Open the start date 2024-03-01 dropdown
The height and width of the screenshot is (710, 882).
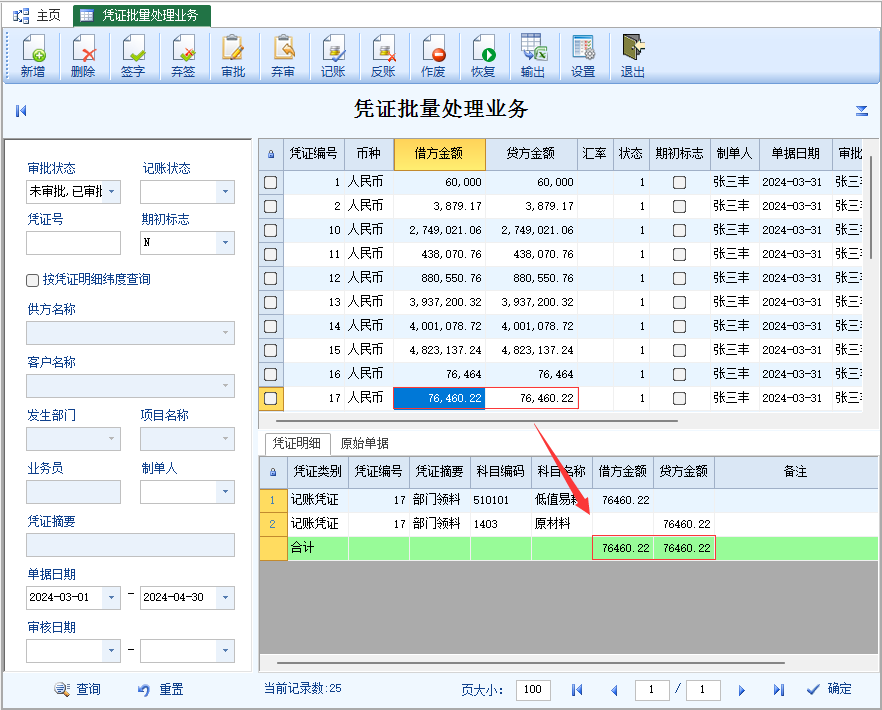click(111, 597)
